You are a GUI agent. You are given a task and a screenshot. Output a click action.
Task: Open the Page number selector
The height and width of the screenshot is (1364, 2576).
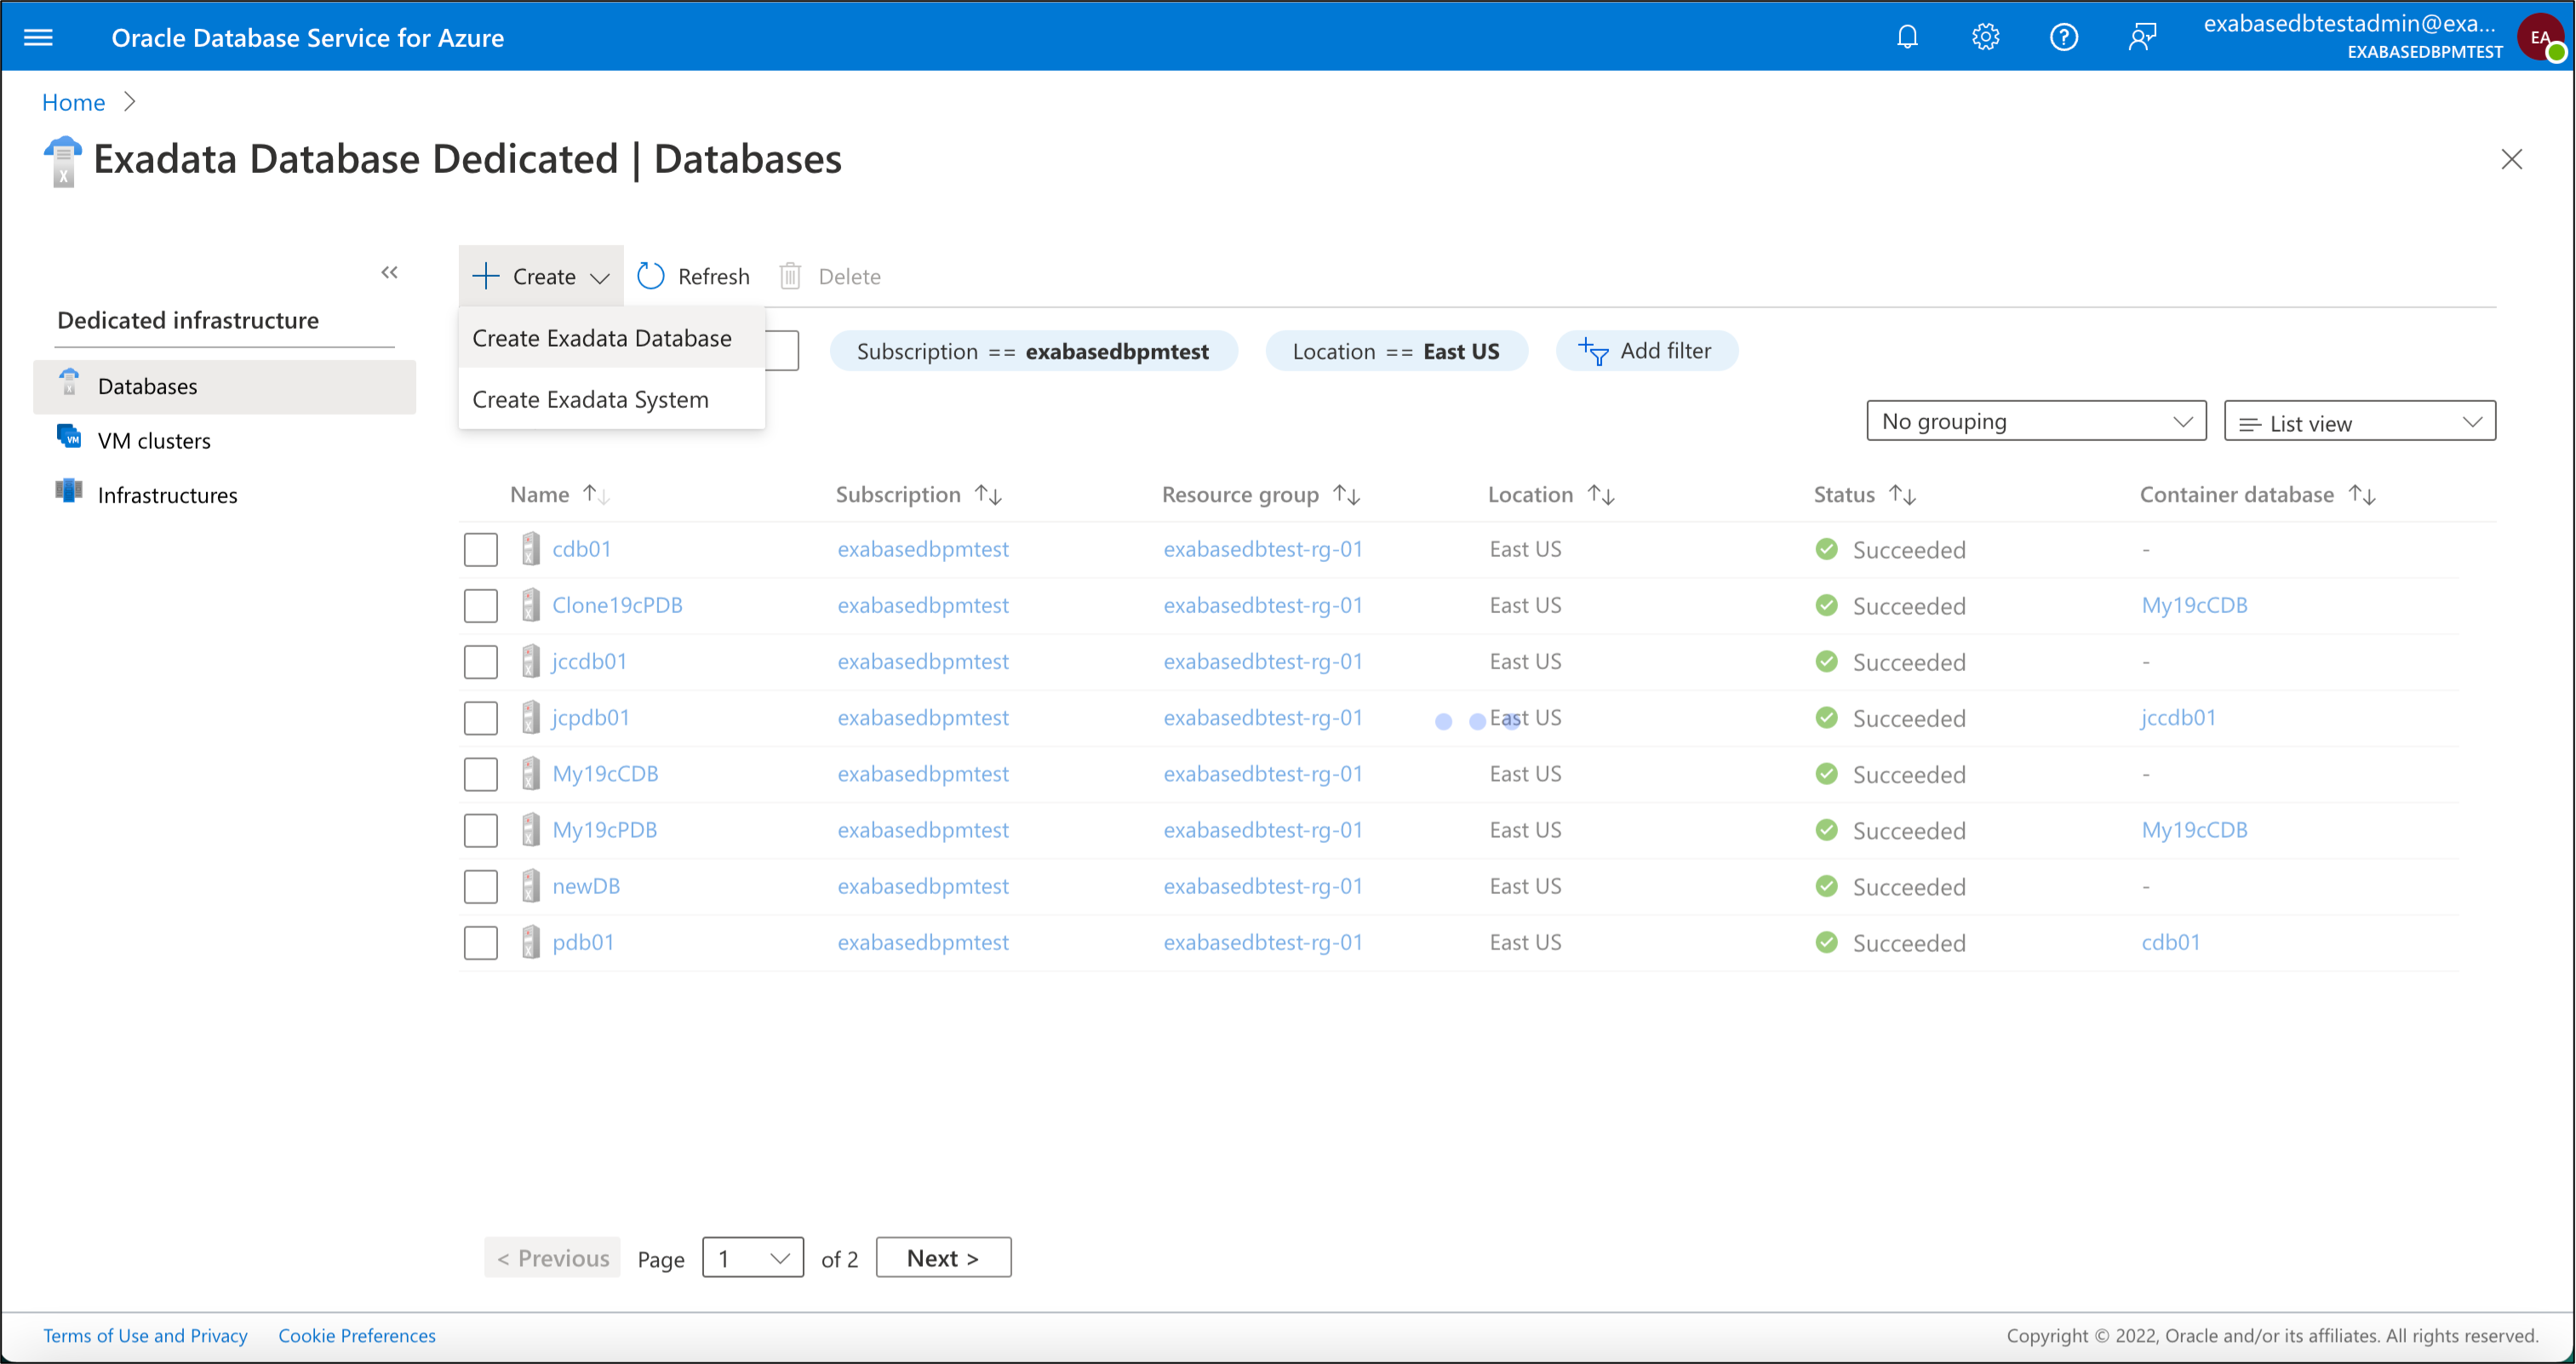click(753, 1257)
